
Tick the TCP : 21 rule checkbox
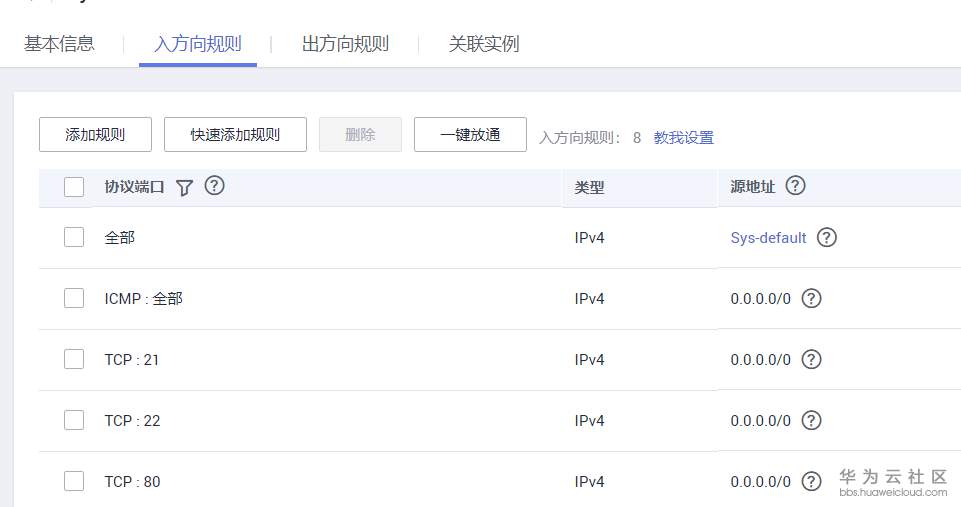coord(74,360)
